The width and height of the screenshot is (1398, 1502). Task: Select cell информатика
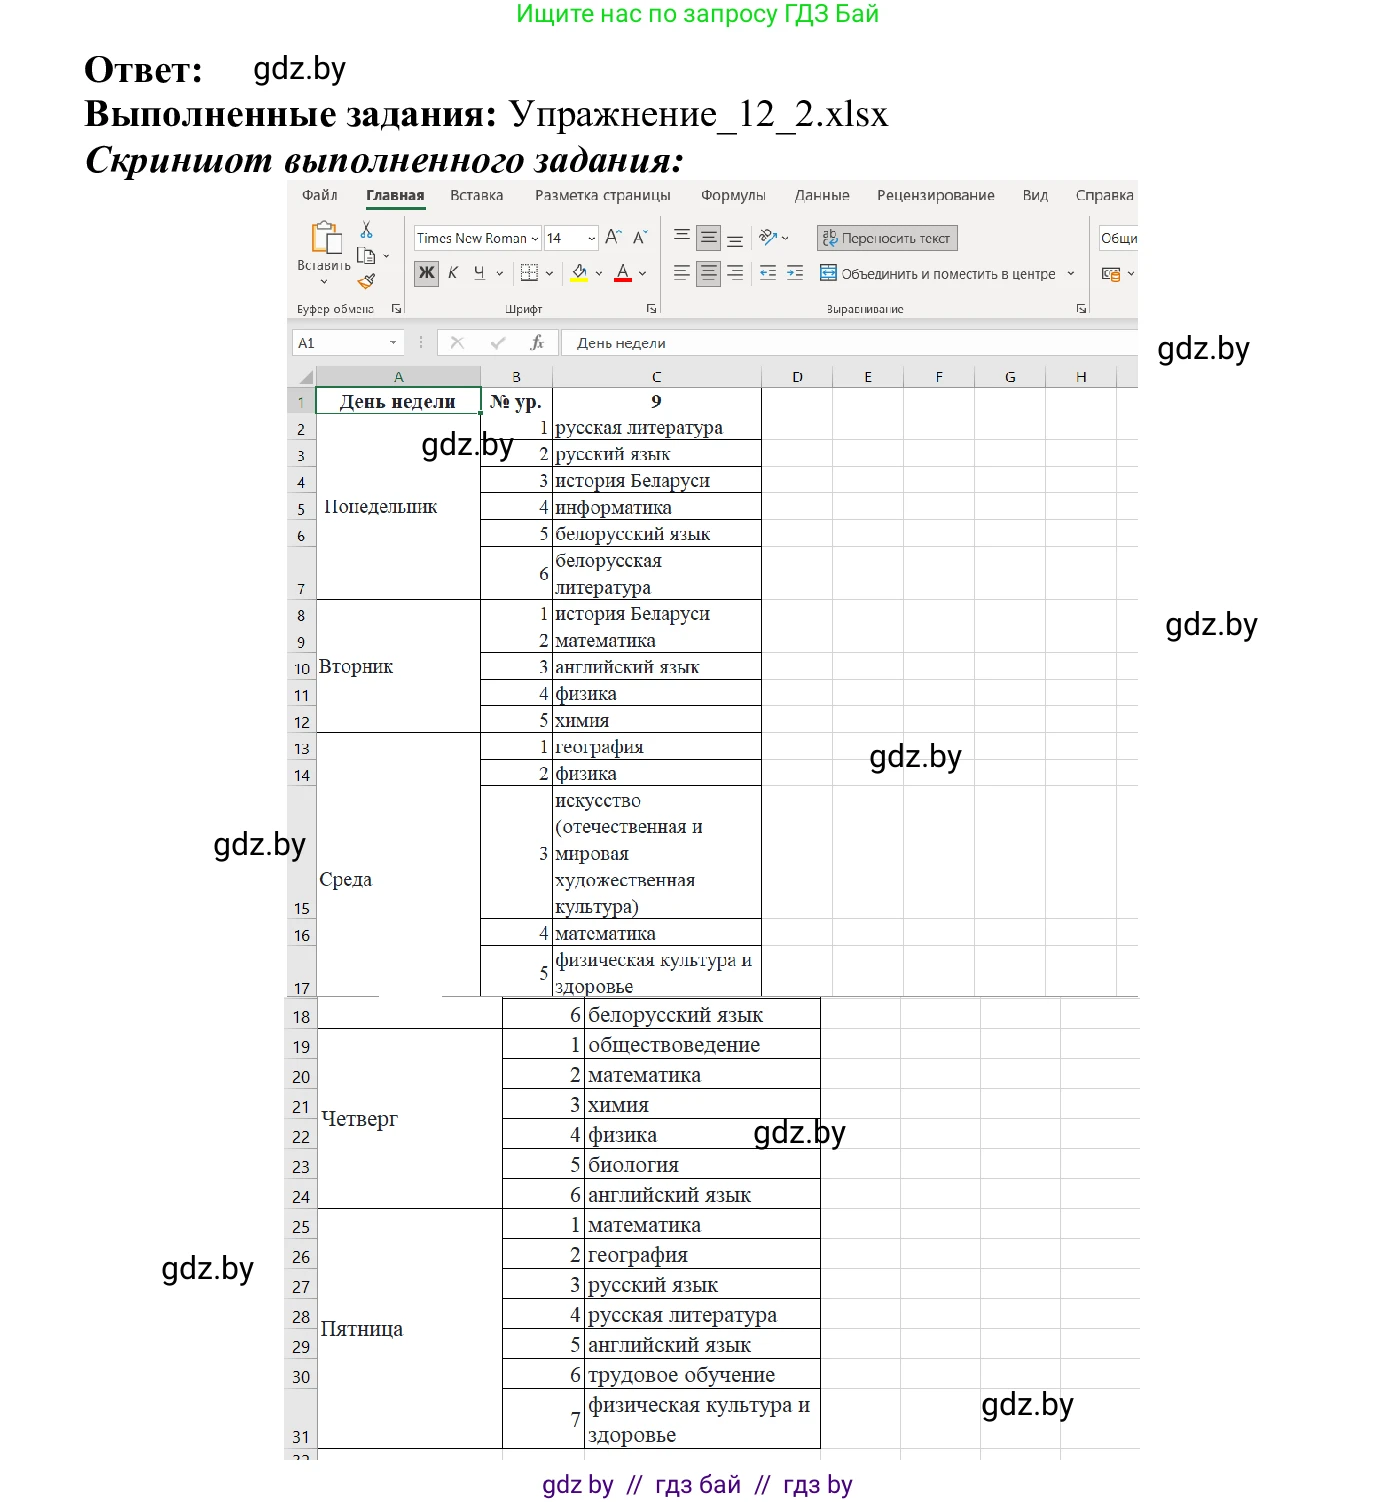coord(657,507)
